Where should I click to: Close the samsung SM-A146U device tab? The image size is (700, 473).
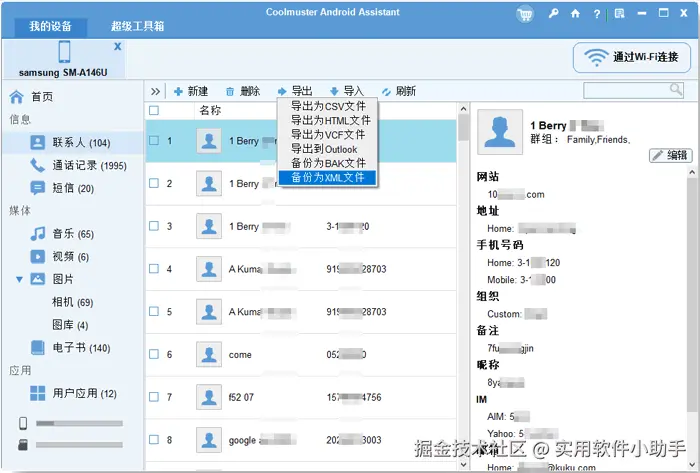(117, 46)
